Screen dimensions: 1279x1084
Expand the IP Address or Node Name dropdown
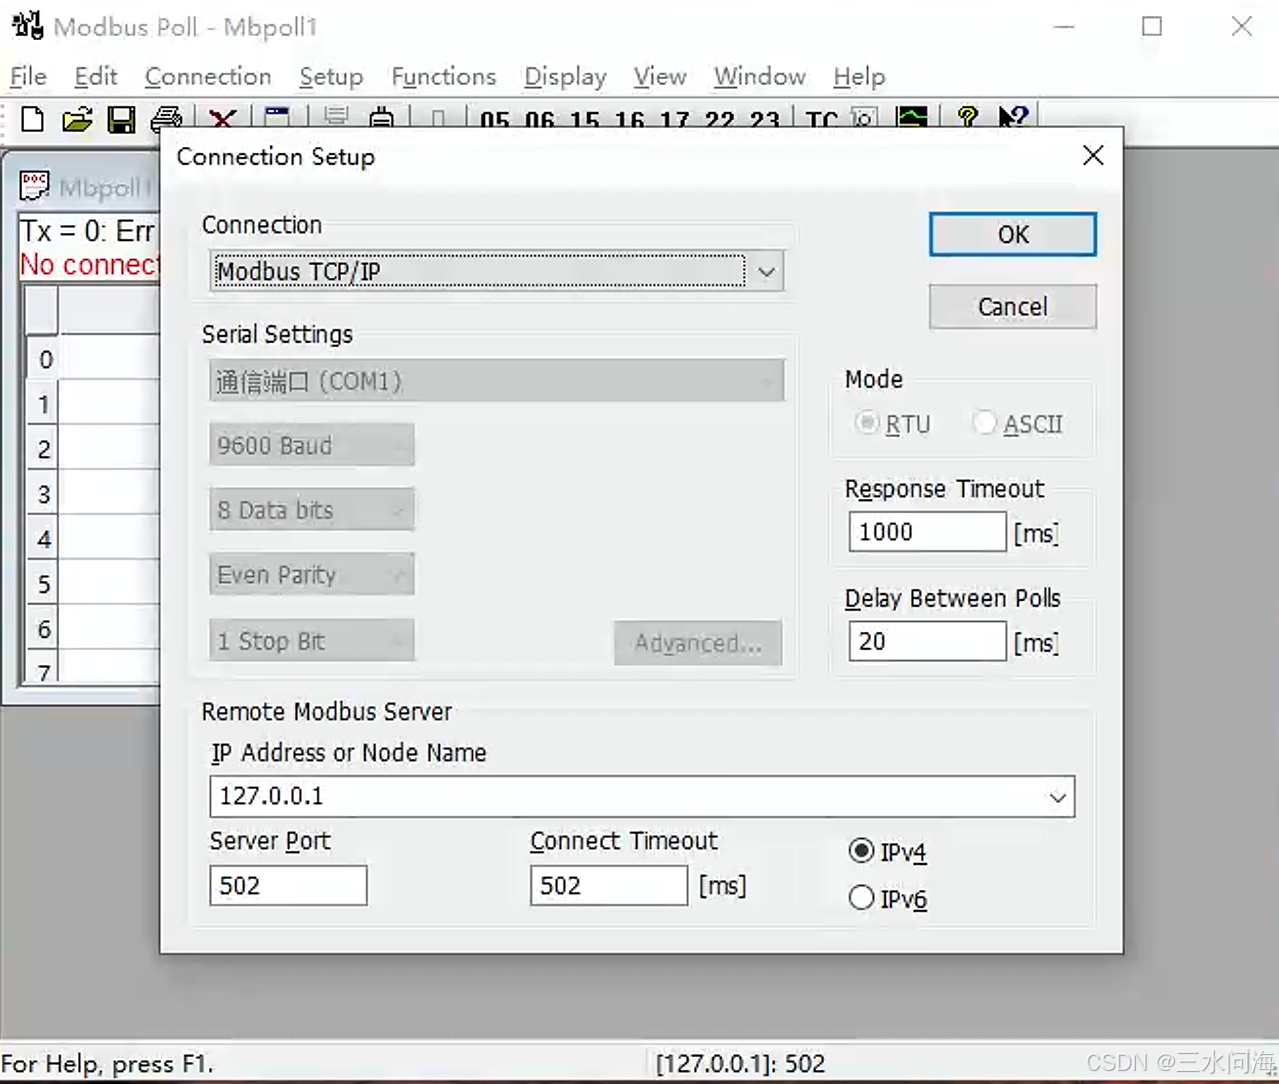tap(1058, 797)
